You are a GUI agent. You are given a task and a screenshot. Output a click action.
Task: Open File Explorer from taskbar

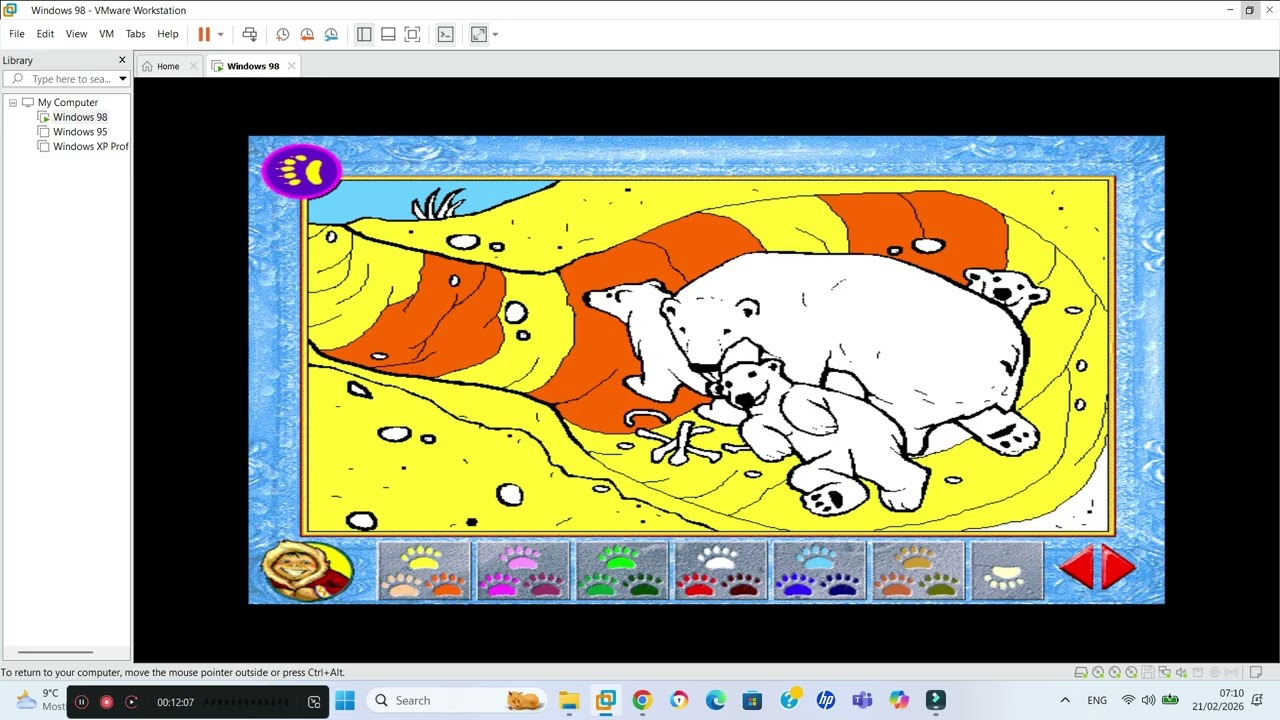(569, 700)
